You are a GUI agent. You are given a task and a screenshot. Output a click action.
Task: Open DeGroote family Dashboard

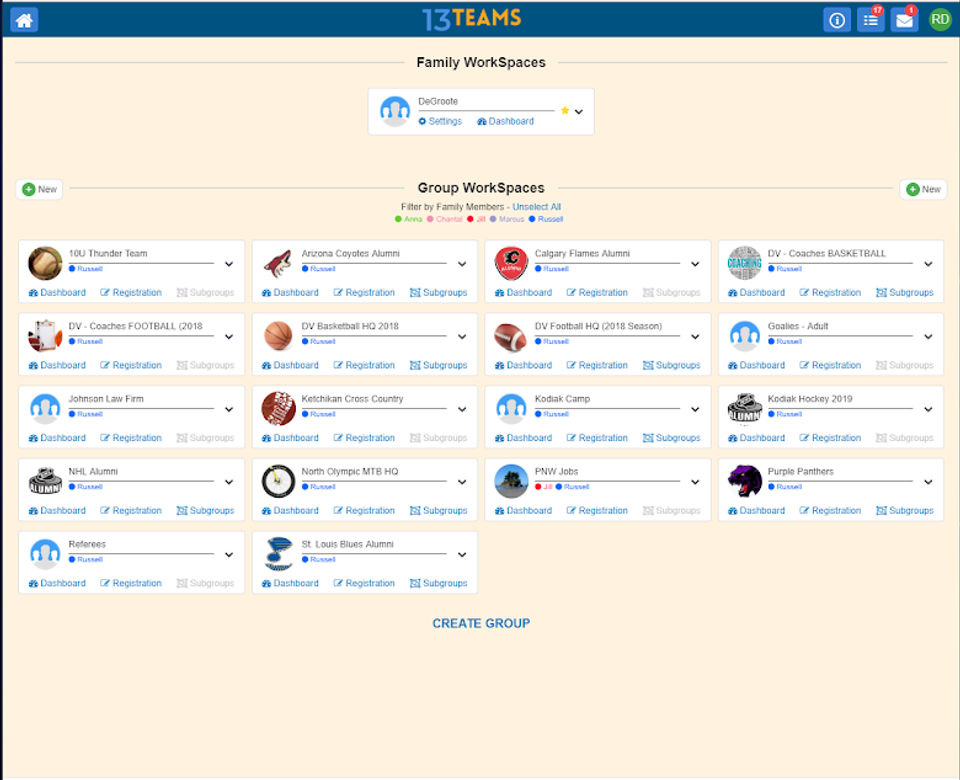coord(506,121)
